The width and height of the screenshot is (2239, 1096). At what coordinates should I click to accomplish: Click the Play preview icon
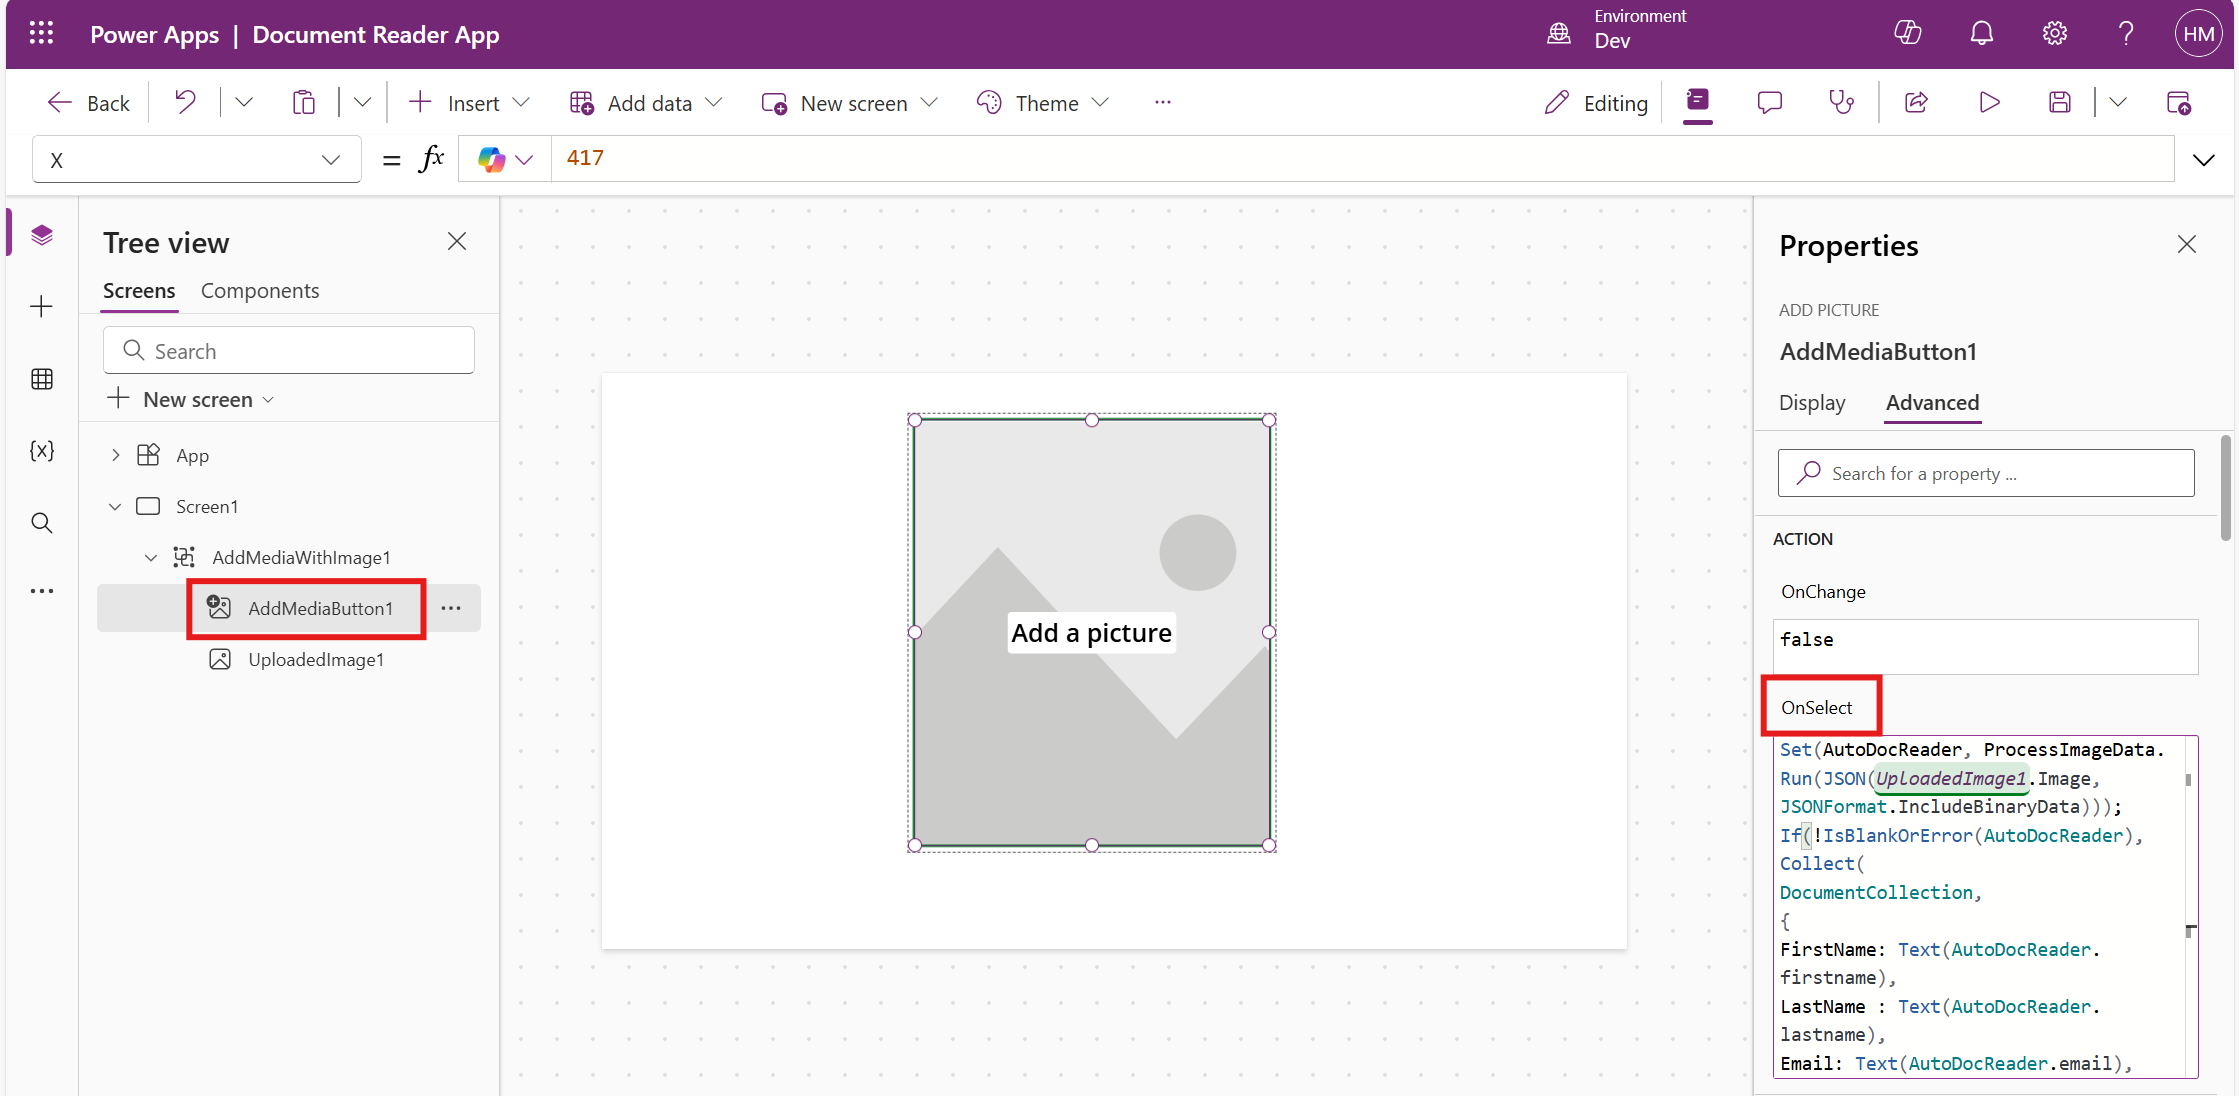pyautogui.click(x=1989, y=102)
